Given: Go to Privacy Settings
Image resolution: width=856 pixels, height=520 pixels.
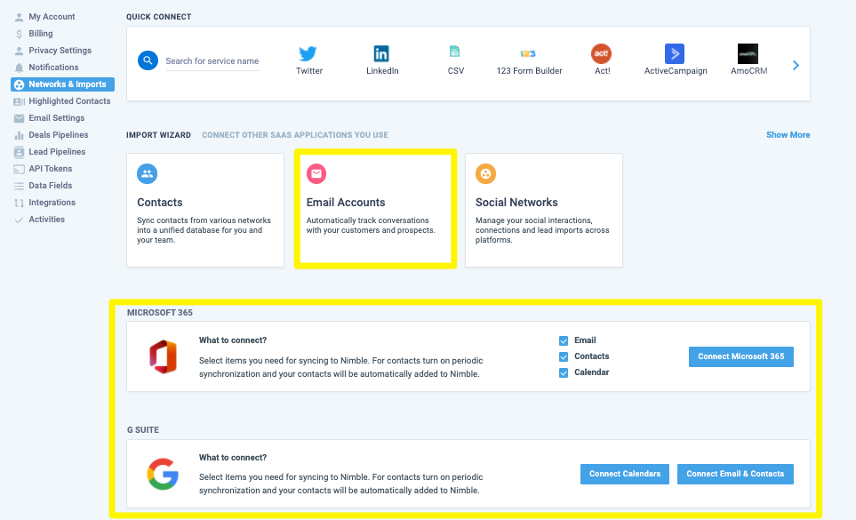Looking at the screenshot, I should [x=60, y=51].
